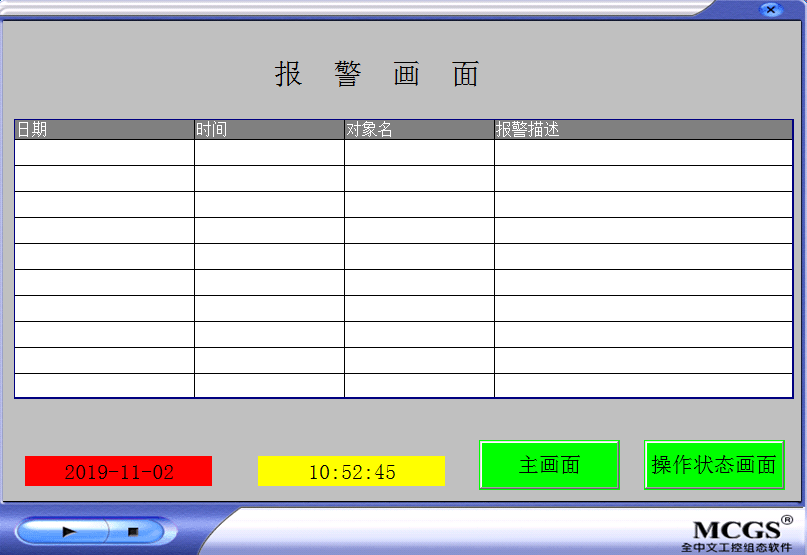Select the 日期 column header
The width and height of the screenshot is (807, 555).
pos(104,130)
